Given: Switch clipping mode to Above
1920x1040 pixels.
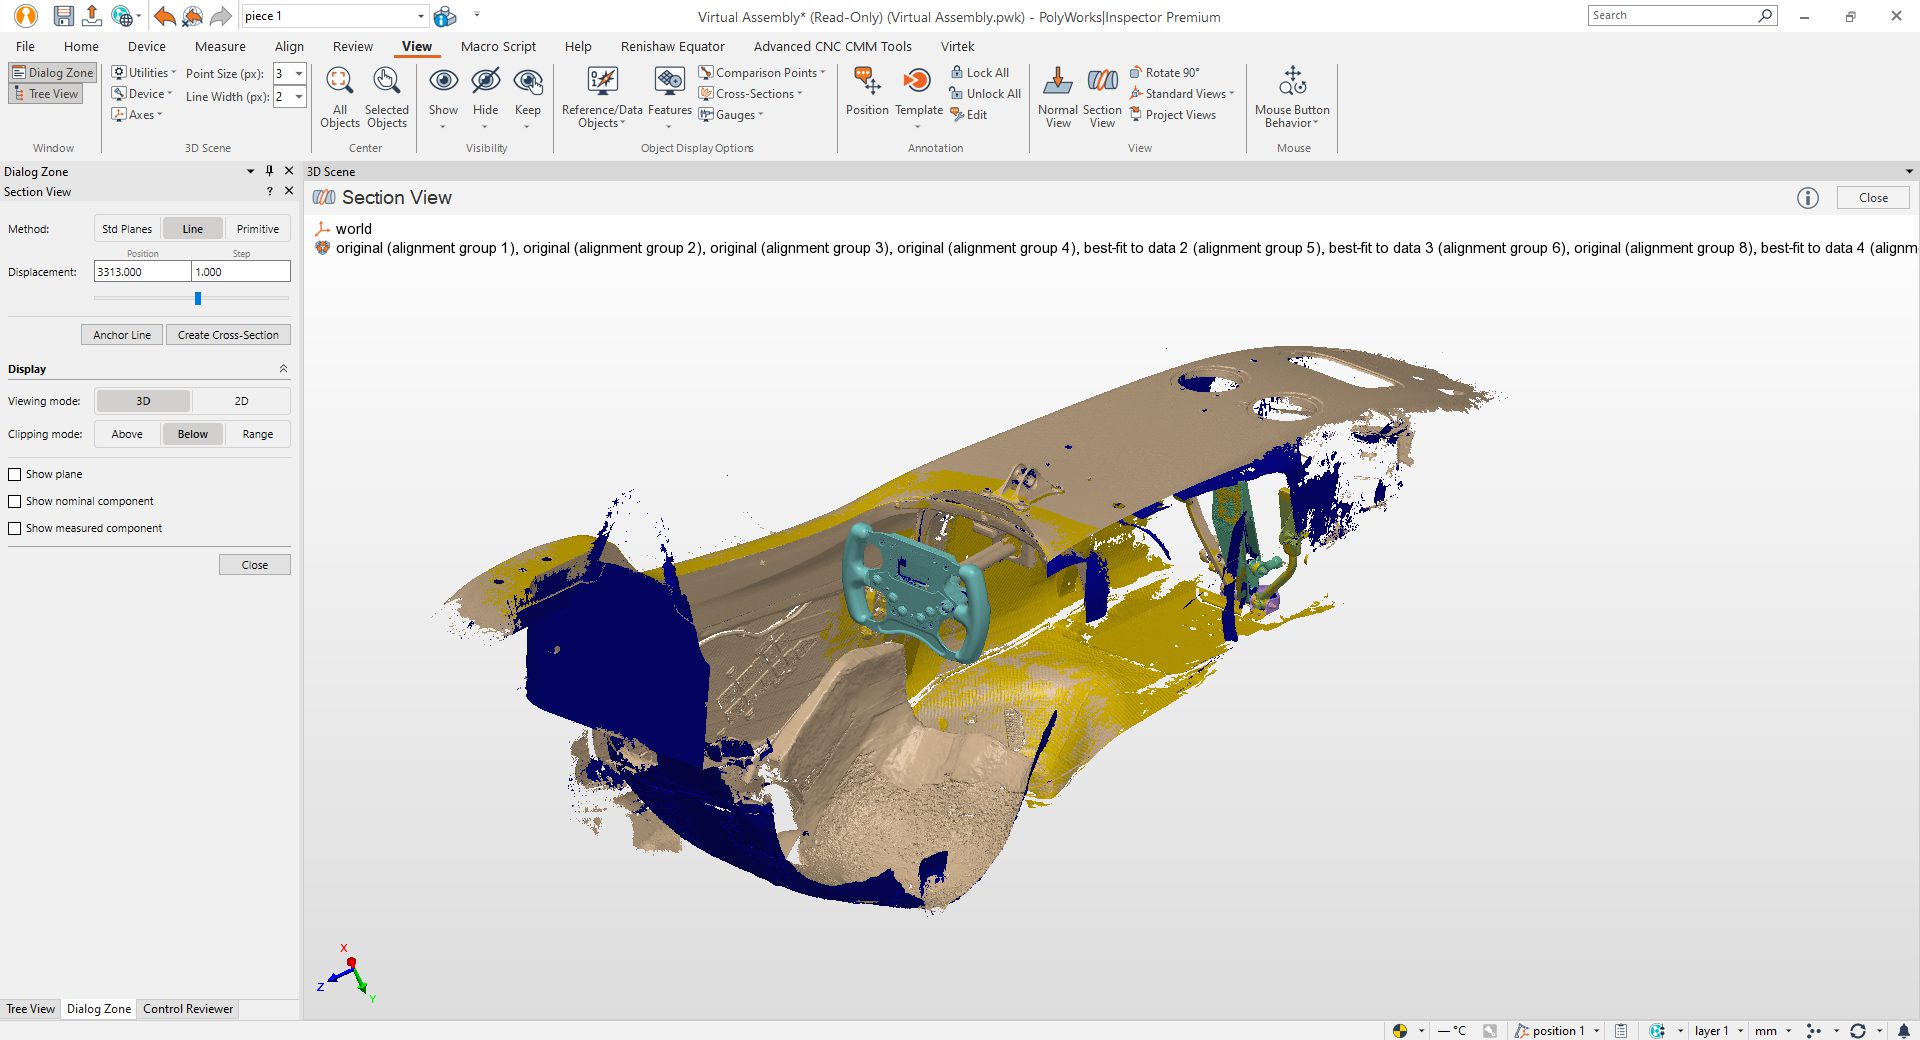Looking at the screenshot, I should click(126, 434).
